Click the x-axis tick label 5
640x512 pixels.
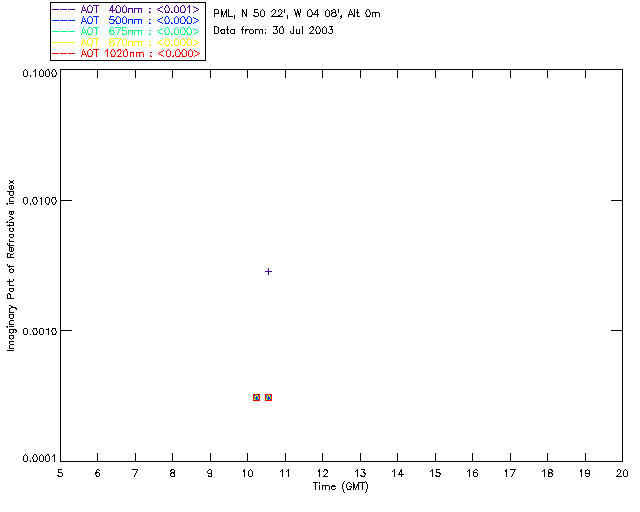60,473
